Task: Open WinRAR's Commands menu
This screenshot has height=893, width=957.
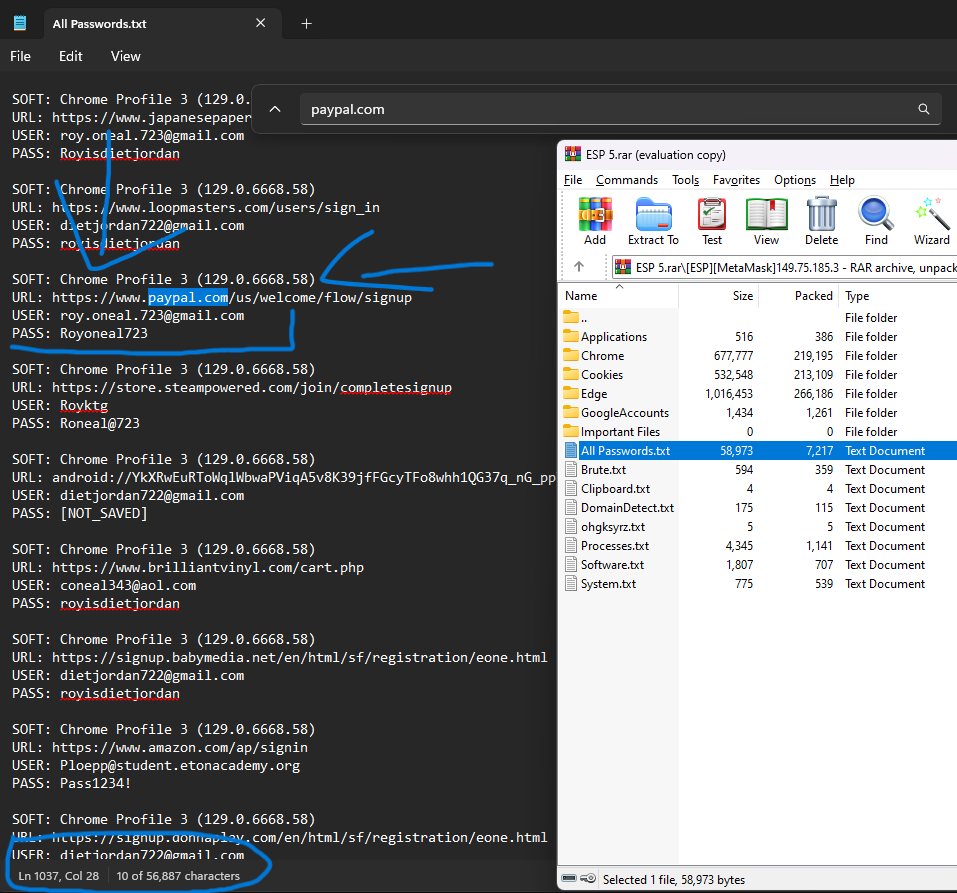Action: tap(627, 180)
